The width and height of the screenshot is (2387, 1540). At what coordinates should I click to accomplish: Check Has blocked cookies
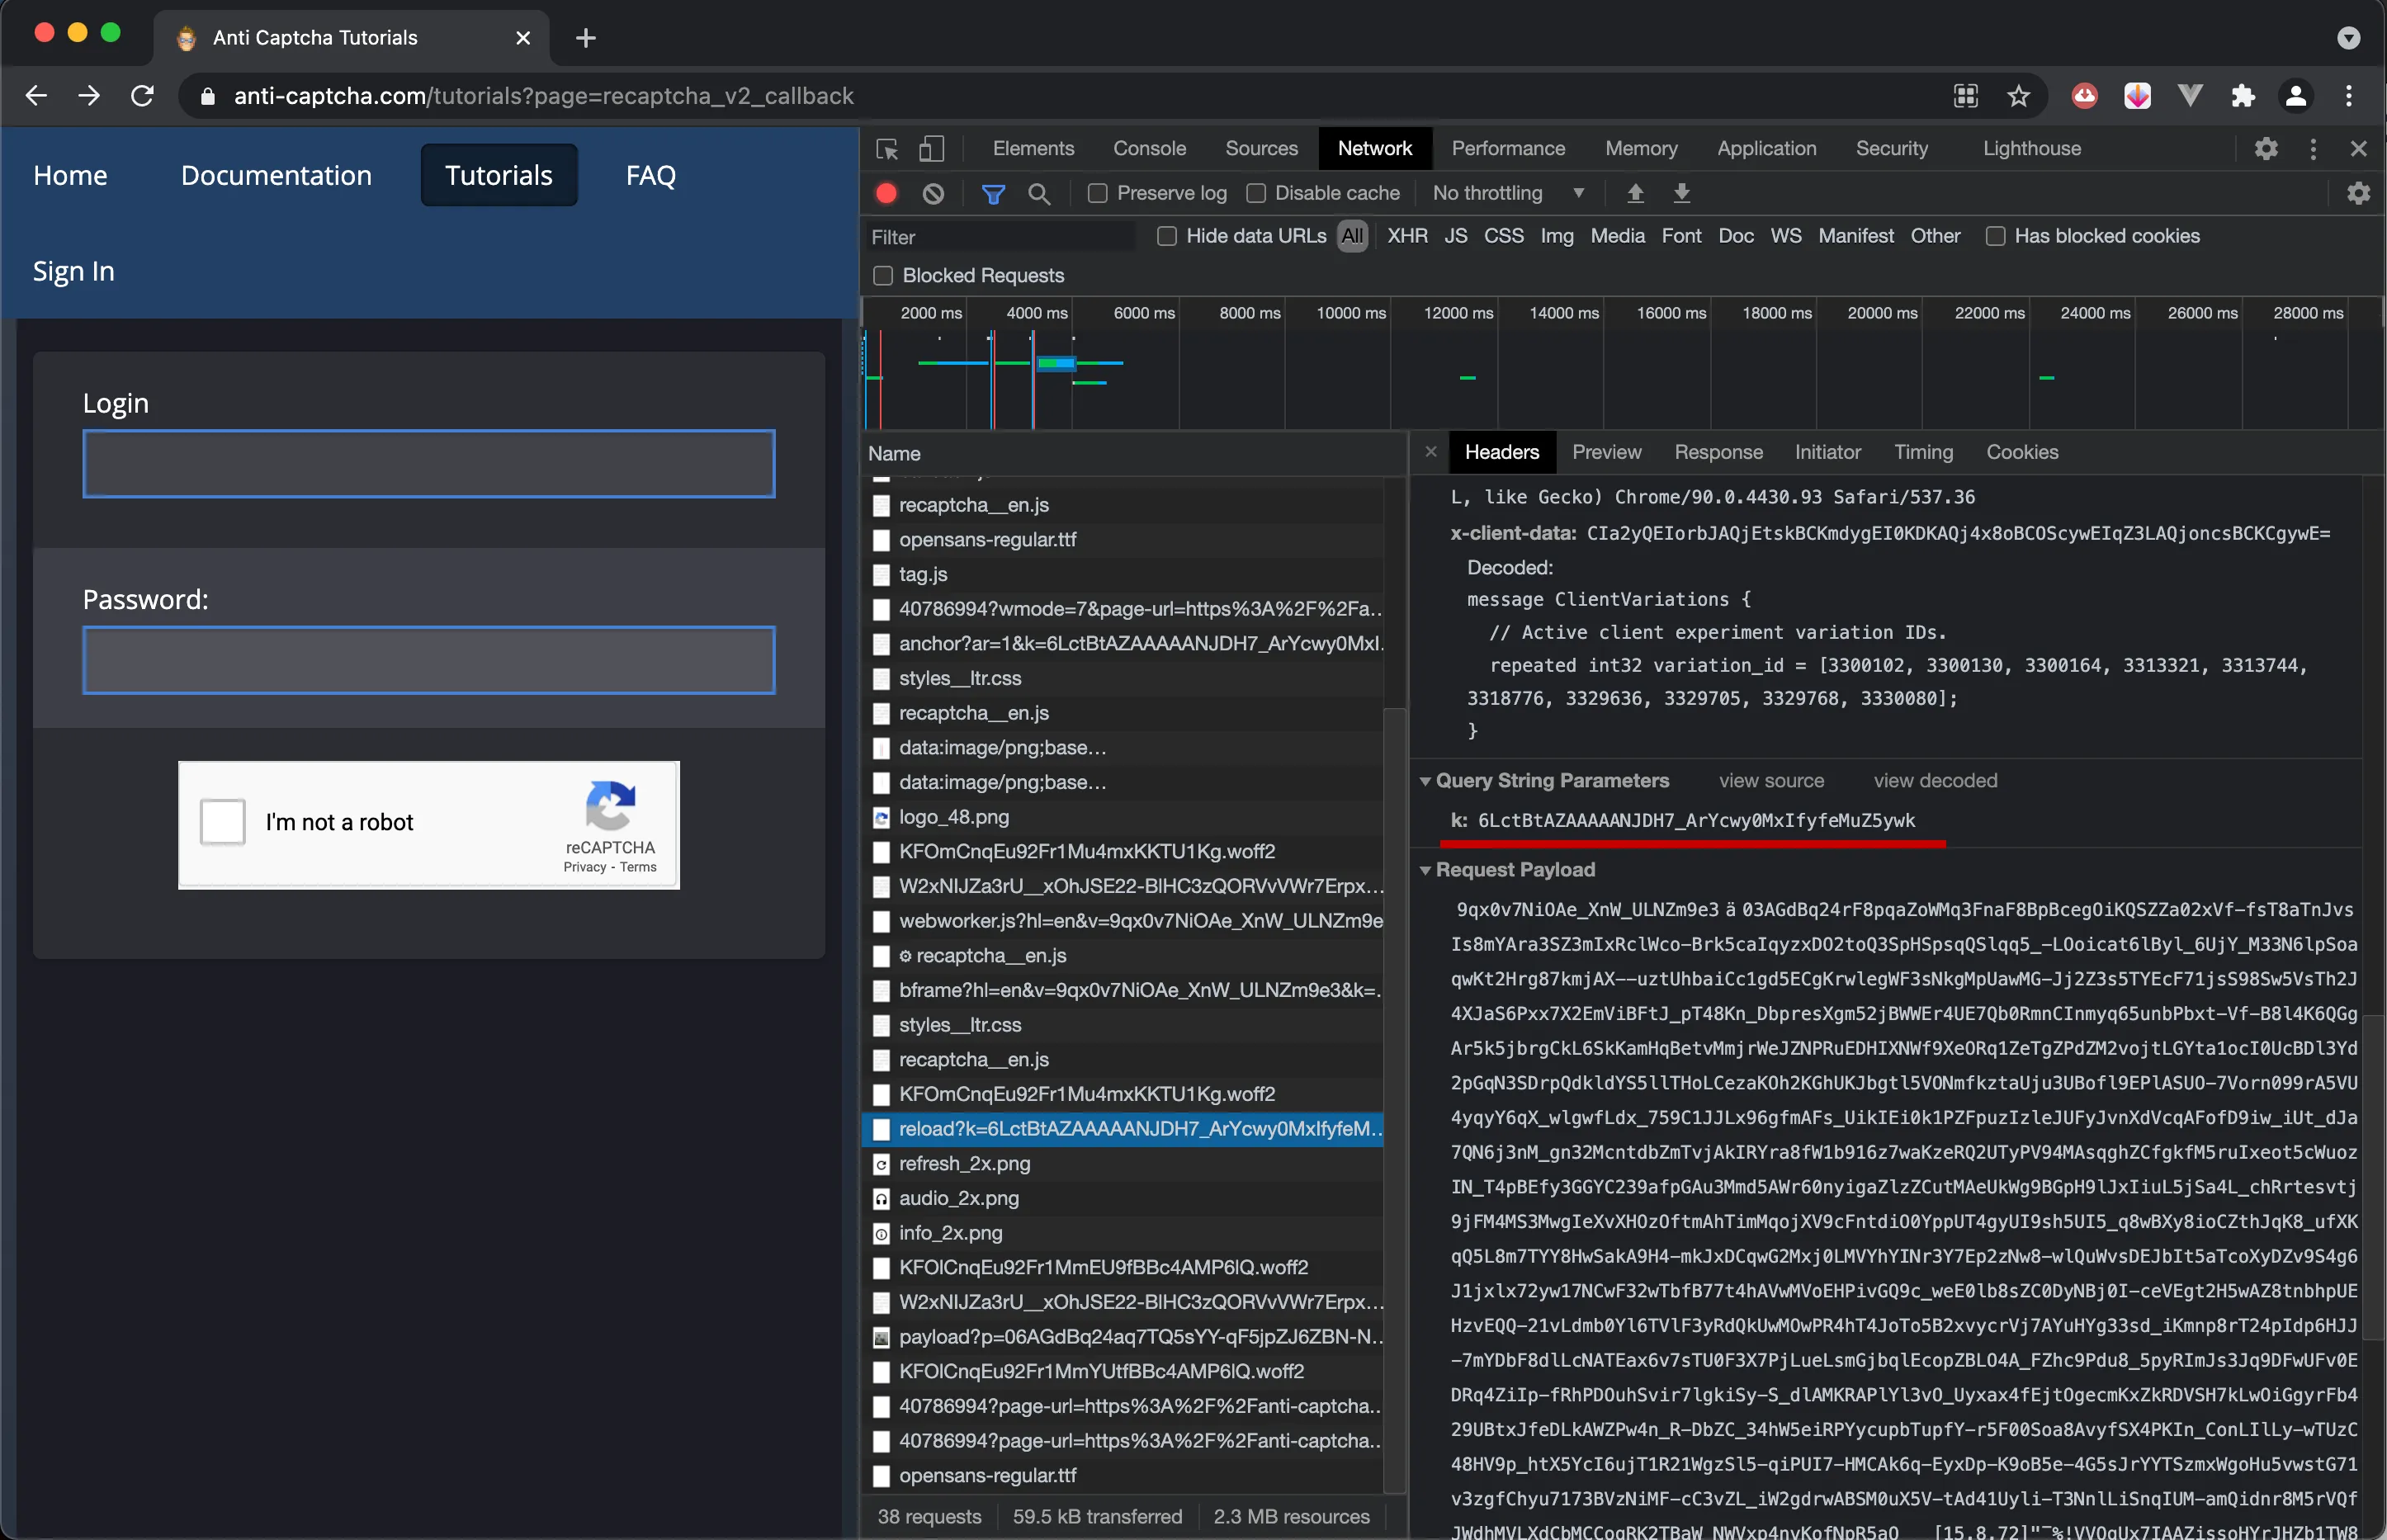tap(1995, 236)
